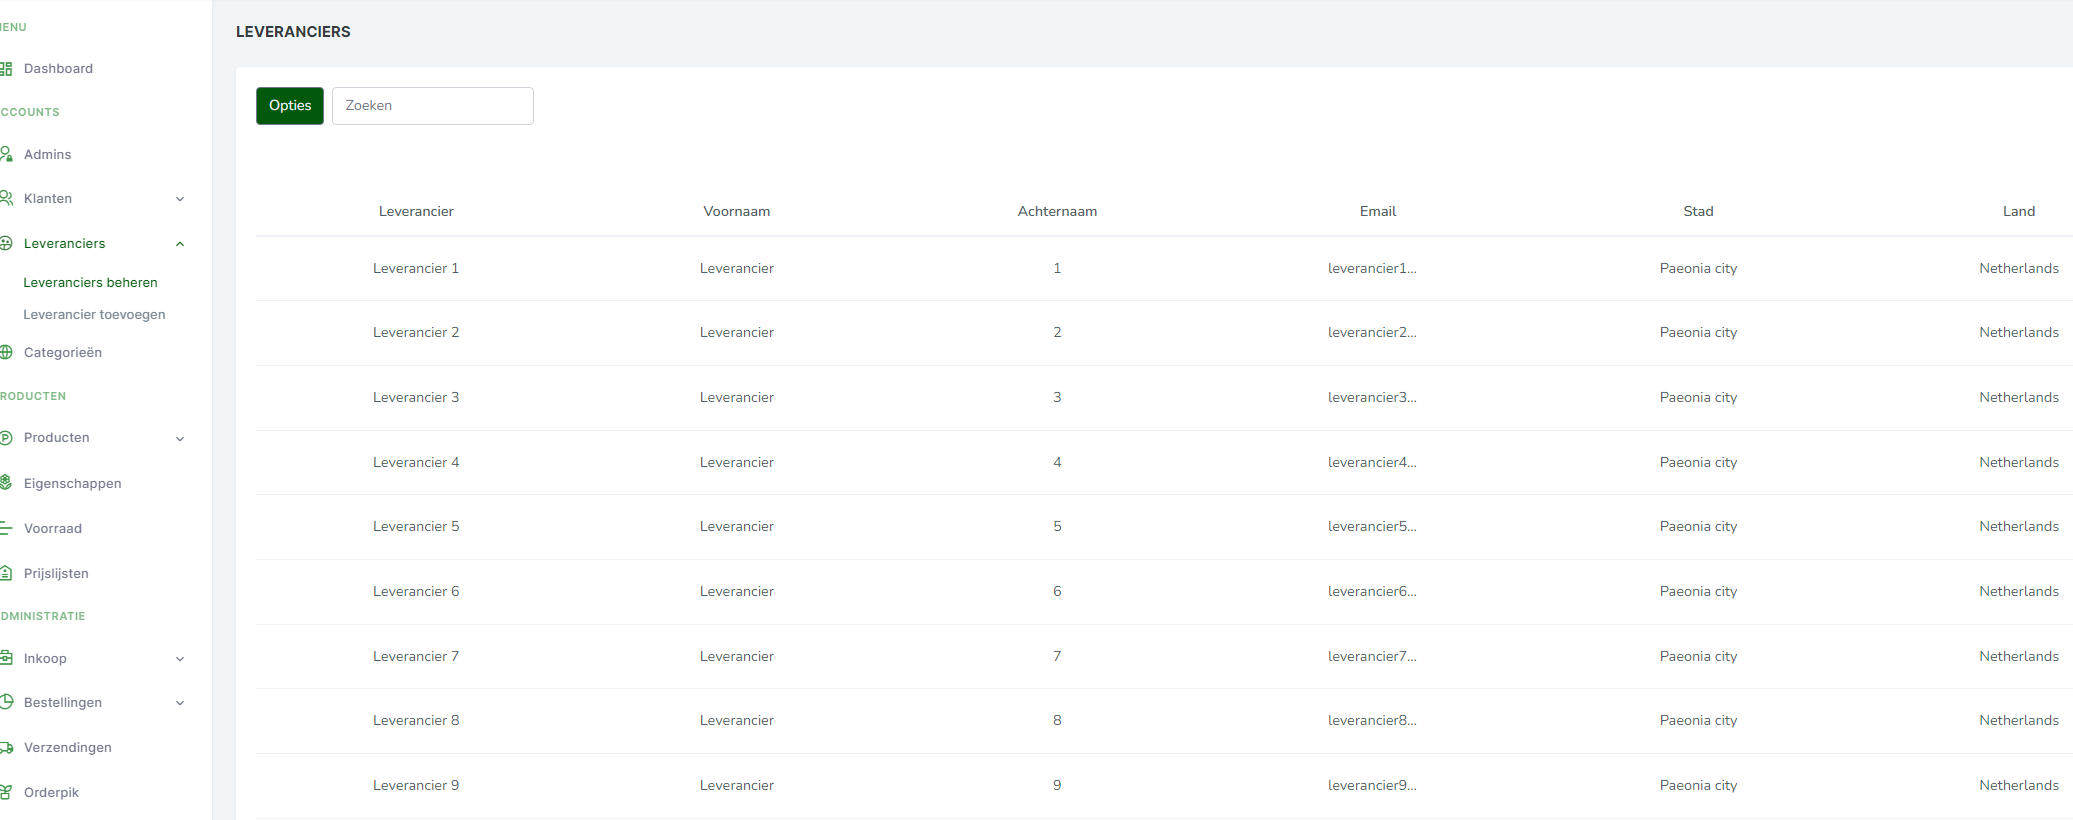Click the Categorieën globe icon
Viewport: 2073px width, 820px height.
click(x=6, y=352)
